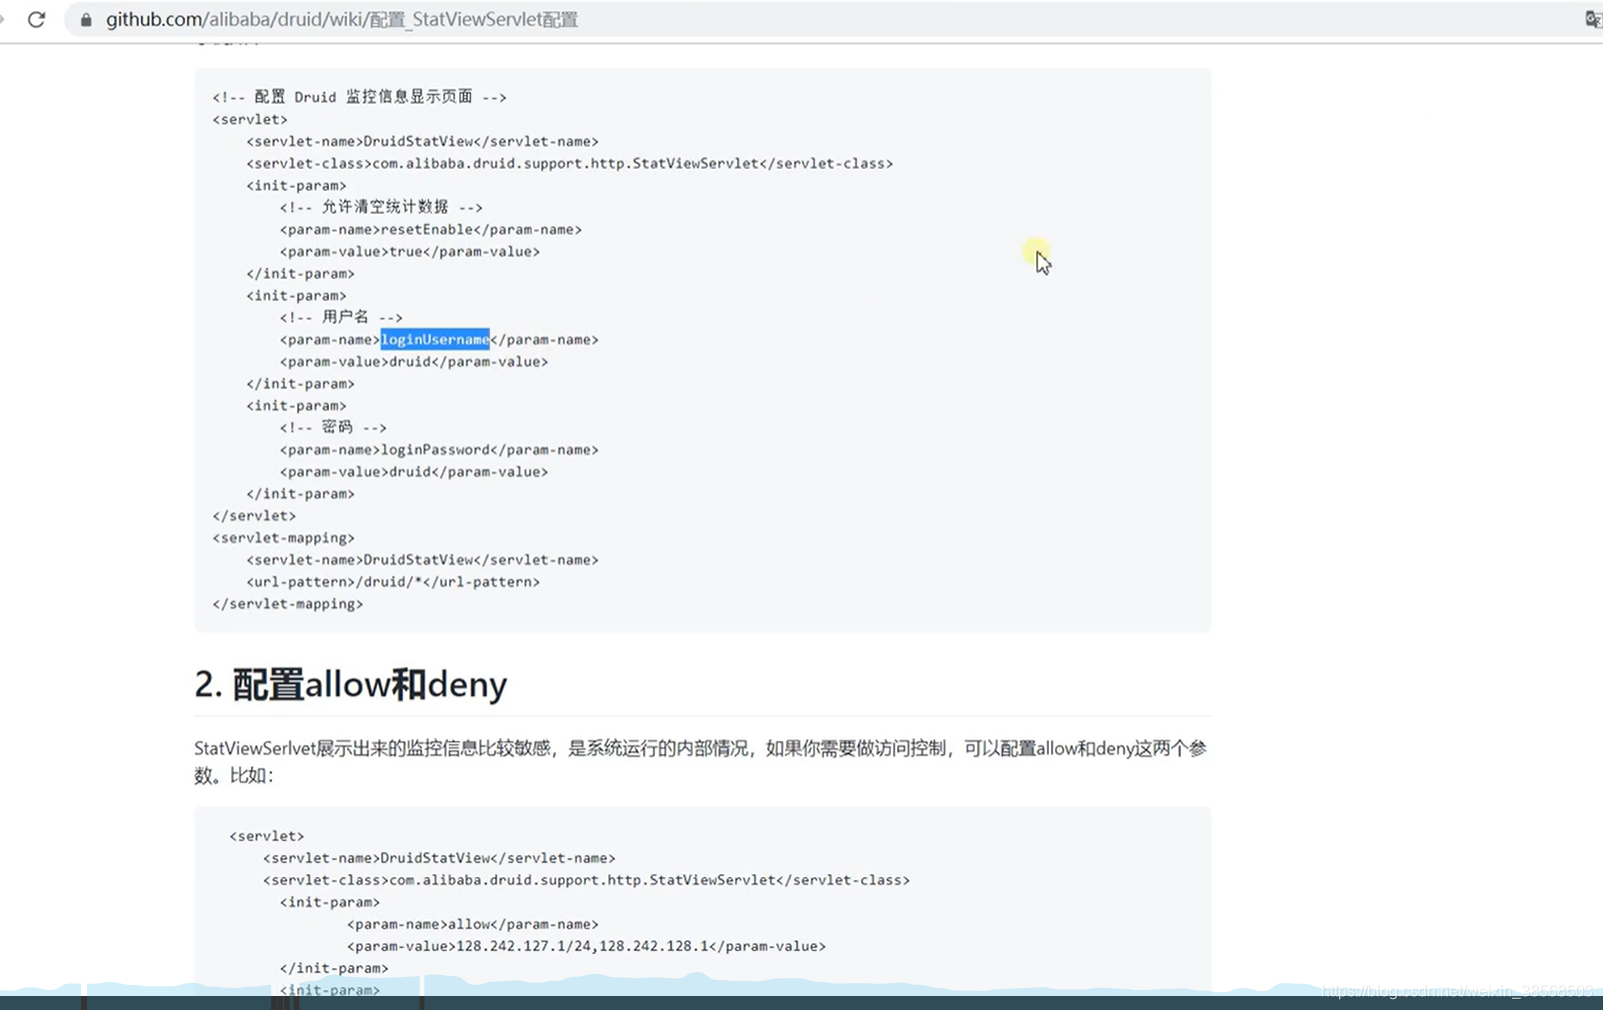The image size is (1603, 1010).
Task: Click the first DruidStatView servlet-name line
Action: click(x=422, y=141)
